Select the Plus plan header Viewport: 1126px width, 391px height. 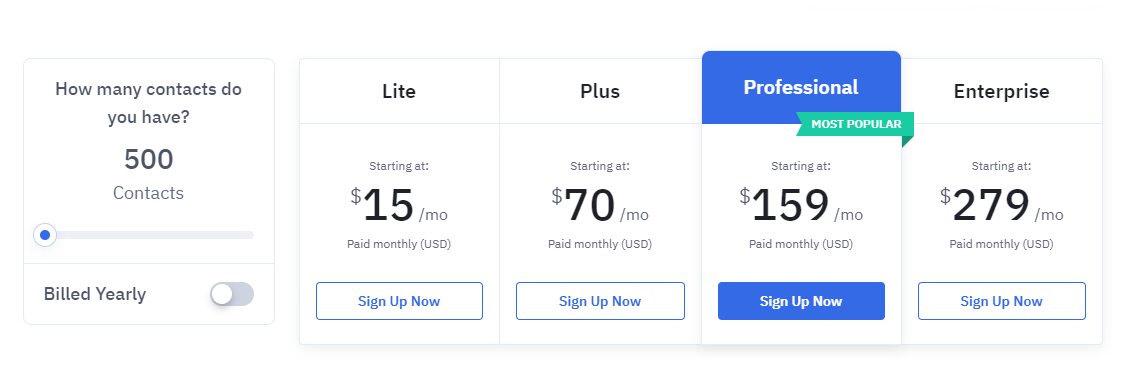click(600, 91)
